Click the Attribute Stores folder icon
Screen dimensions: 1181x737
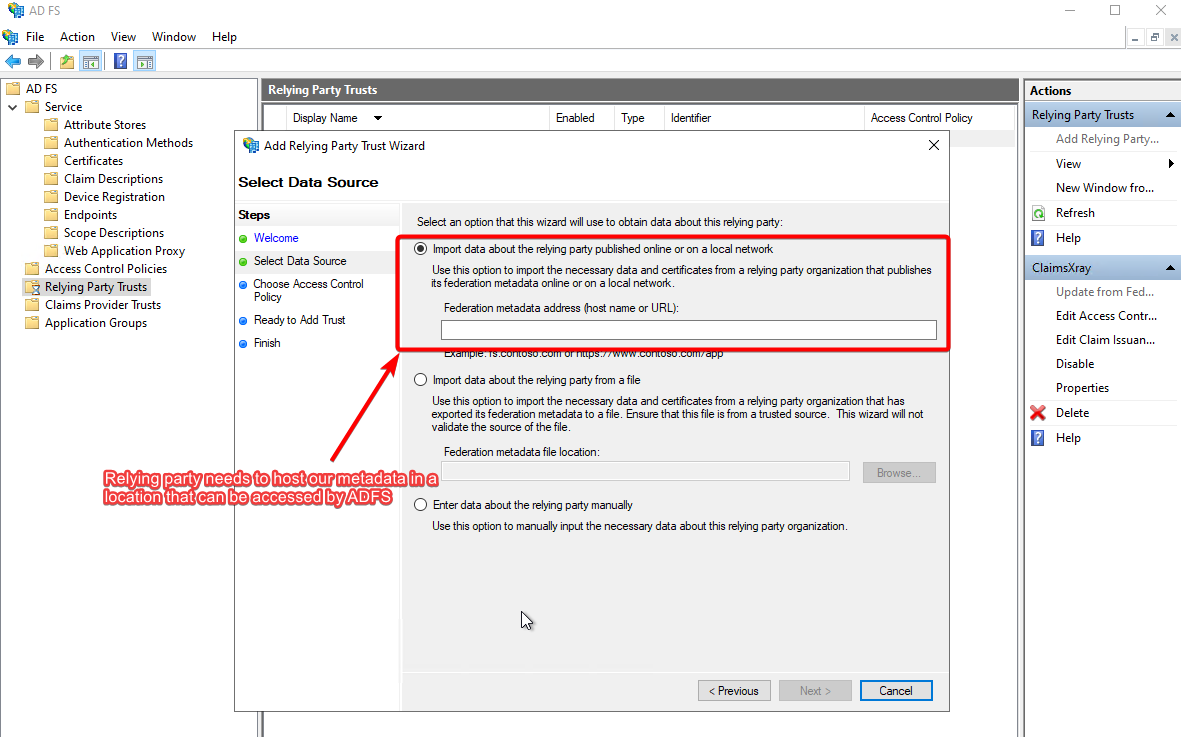coord(51,125)
